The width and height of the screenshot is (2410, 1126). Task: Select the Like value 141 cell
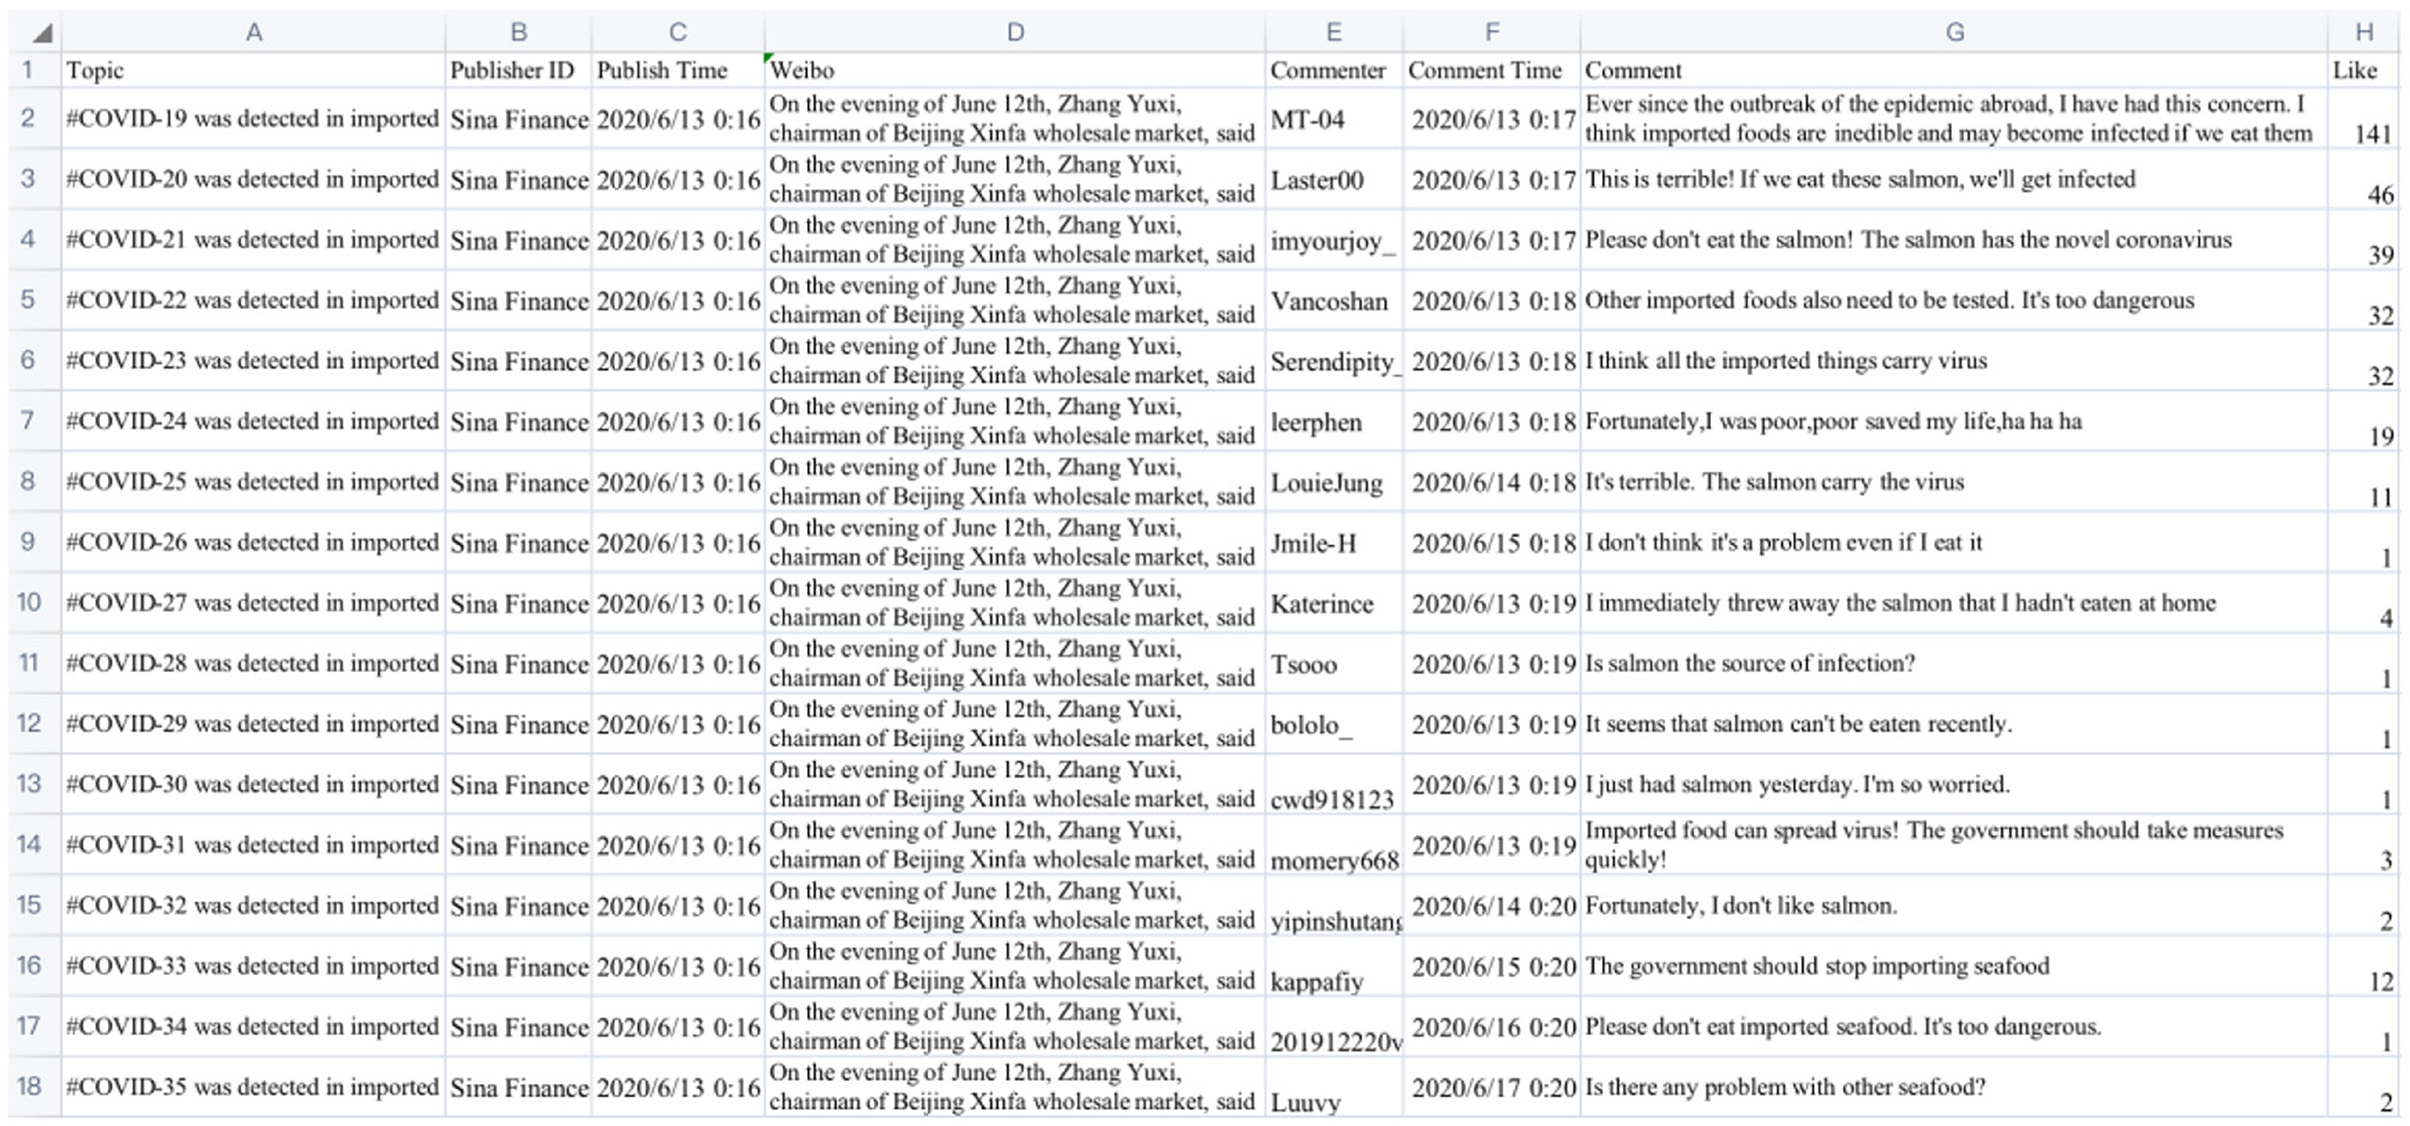[x=2364, y=119]
